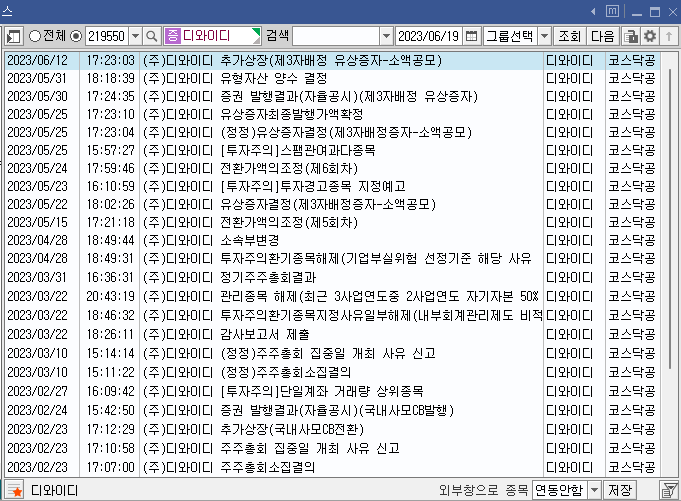Click the 저장 button

620,490
